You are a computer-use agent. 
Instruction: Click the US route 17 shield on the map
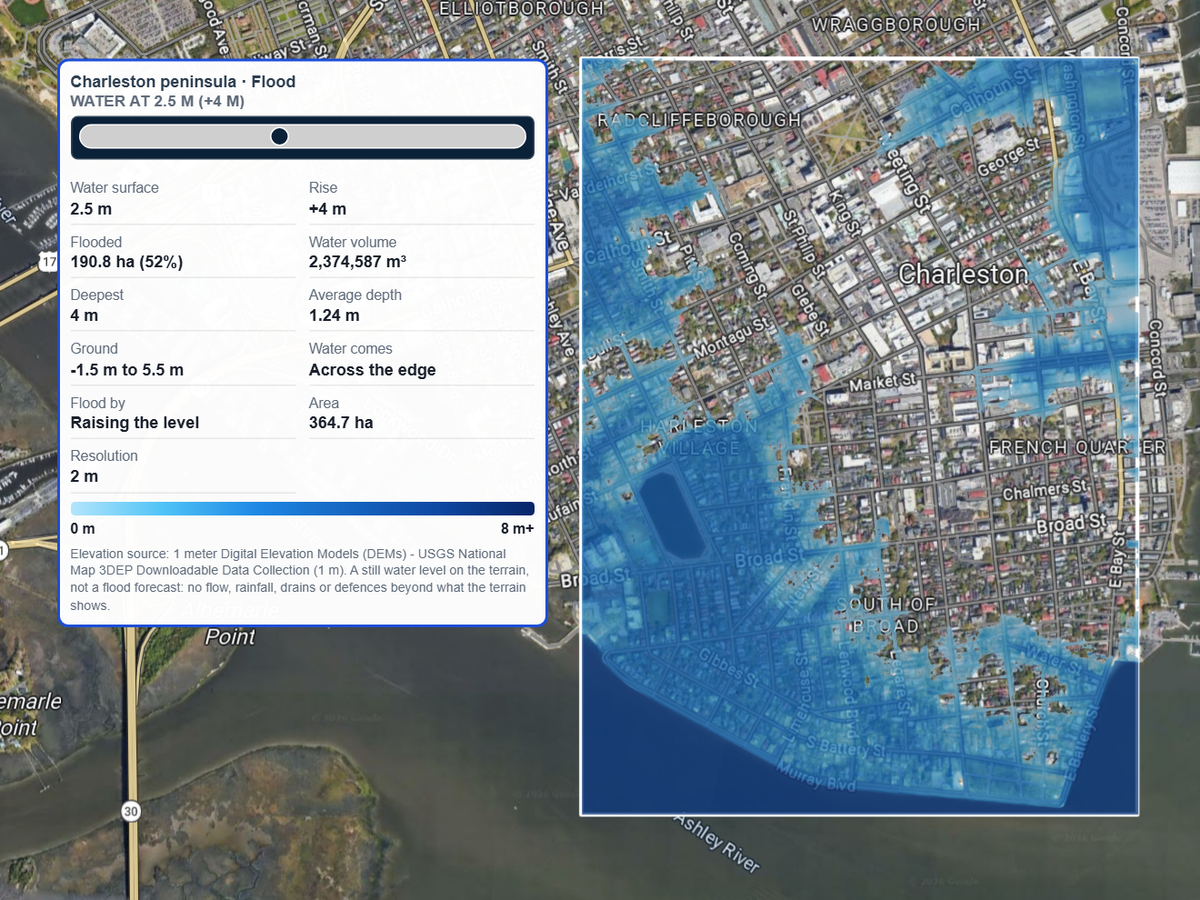point(48,261)
